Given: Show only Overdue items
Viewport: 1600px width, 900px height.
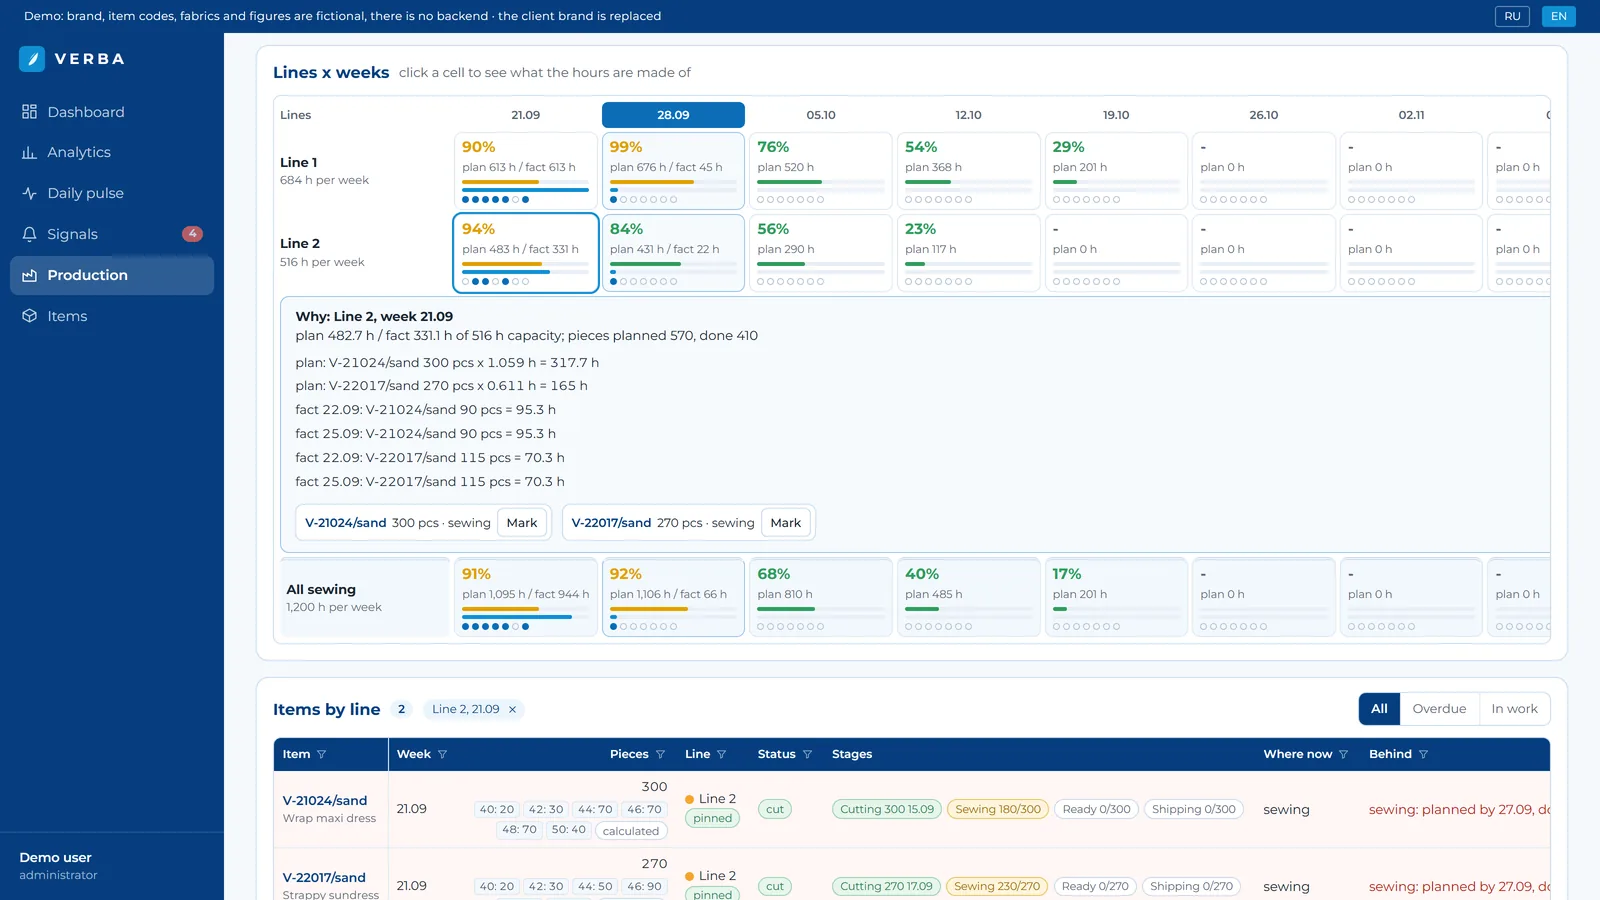Looking at the screenshot, I should coord(1439,709).
